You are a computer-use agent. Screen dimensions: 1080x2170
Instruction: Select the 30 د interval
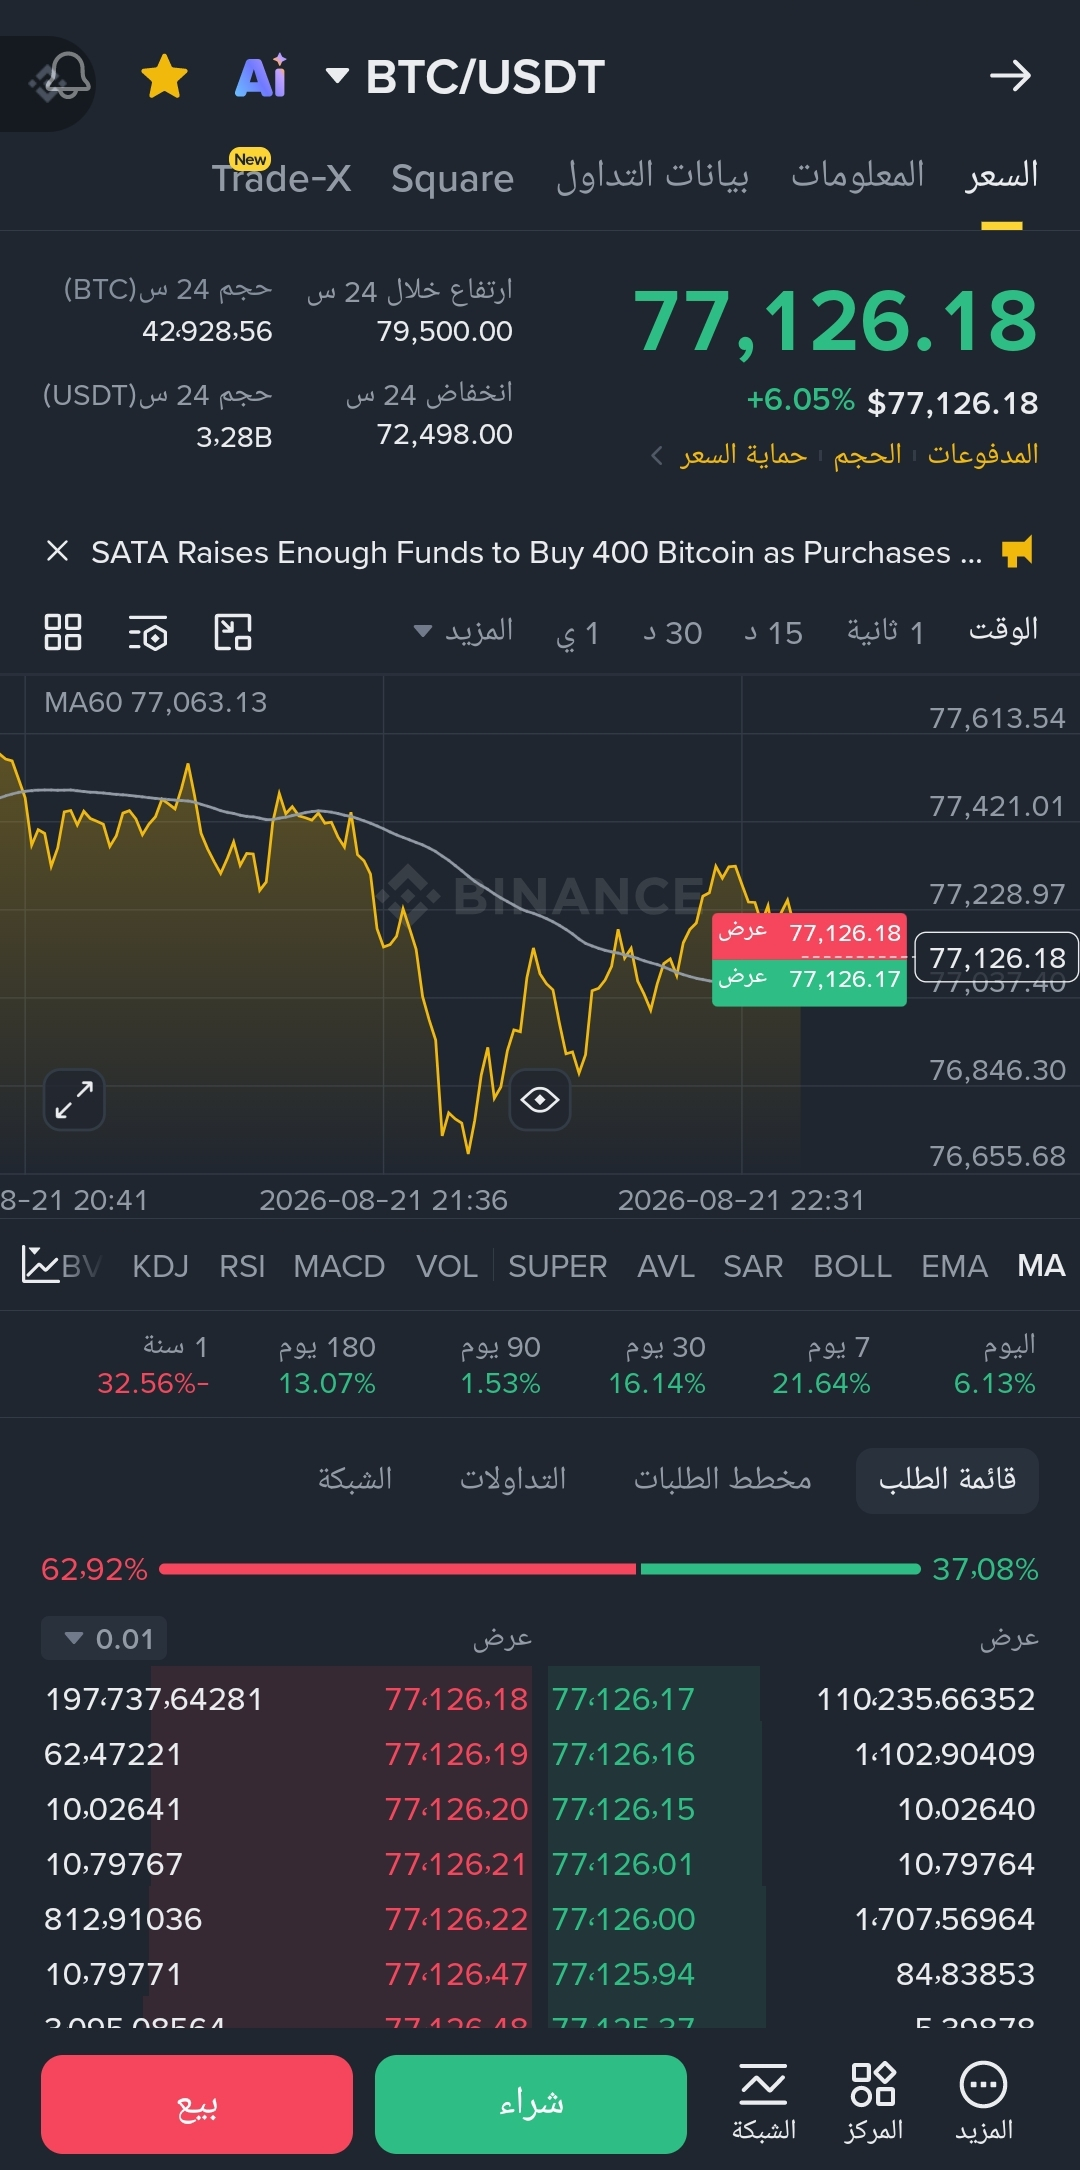(x=672, y=633)
